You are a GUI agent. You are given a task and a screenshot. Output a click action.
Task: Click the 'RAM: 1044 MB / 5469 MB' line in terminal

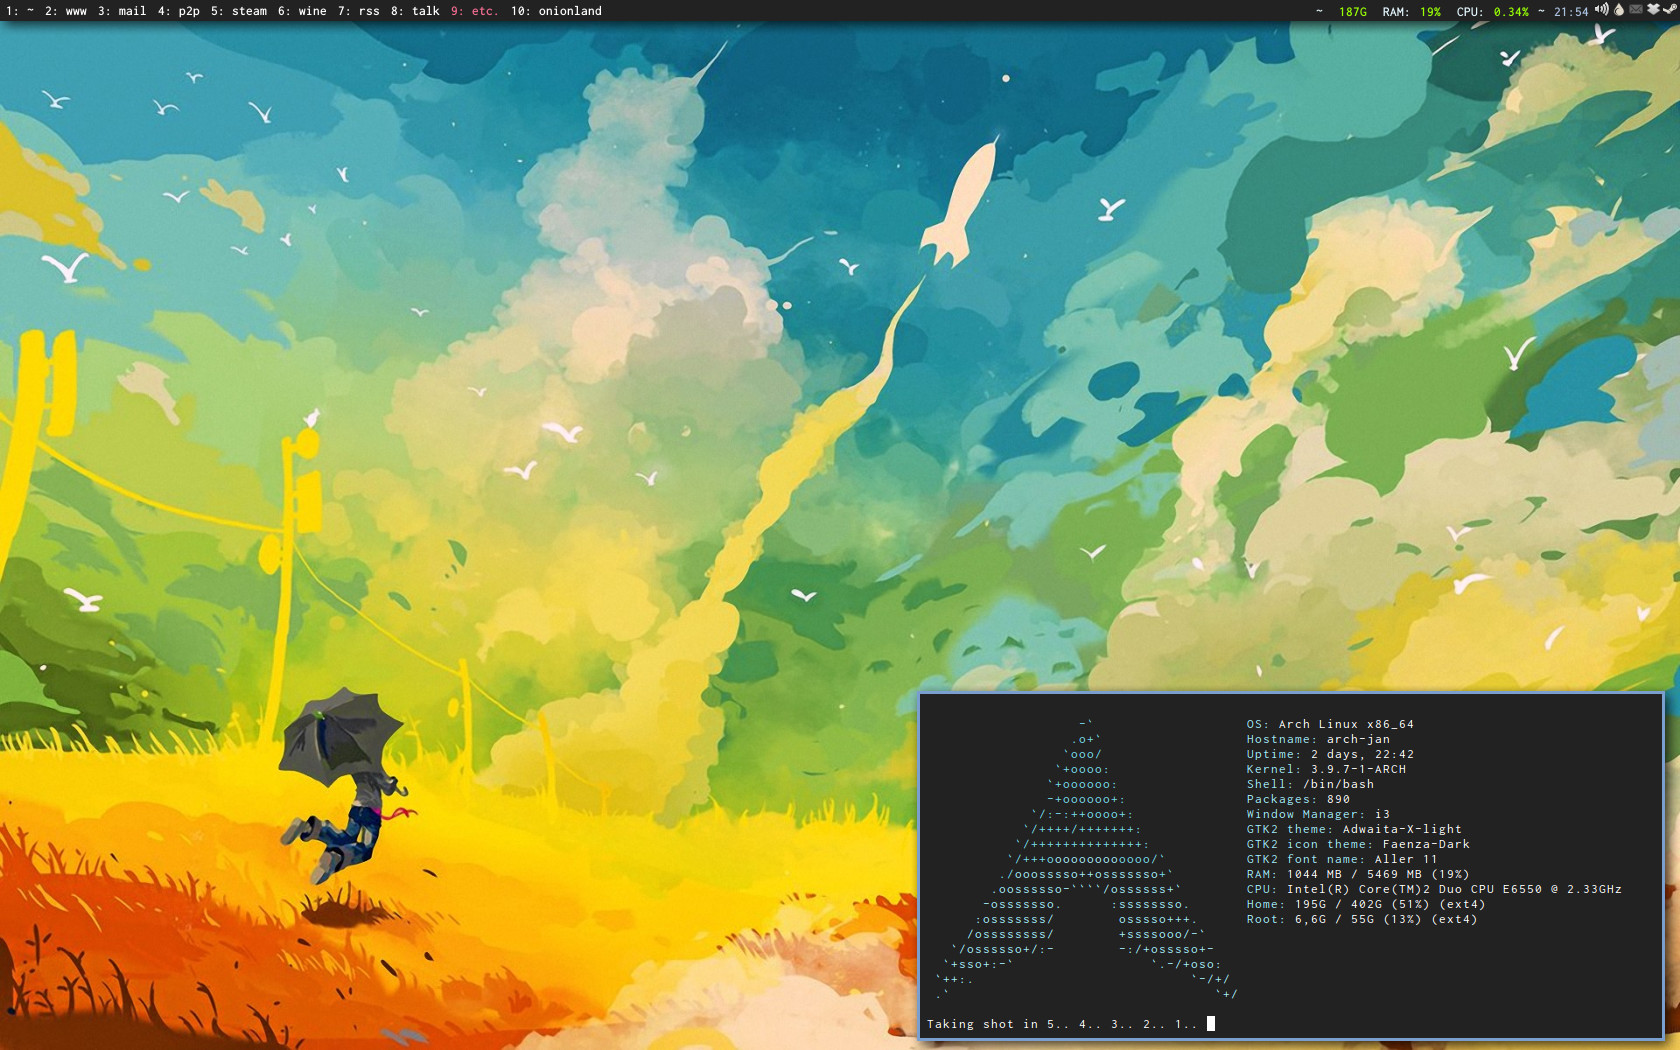click(x=1358, y=874)
